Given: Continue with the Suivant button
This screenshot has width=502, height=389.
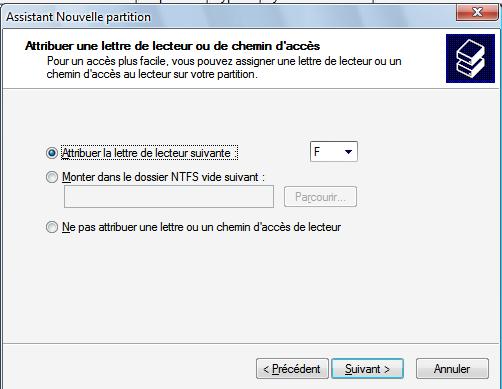Looking at the screenshot, I should tap(367, 369).
